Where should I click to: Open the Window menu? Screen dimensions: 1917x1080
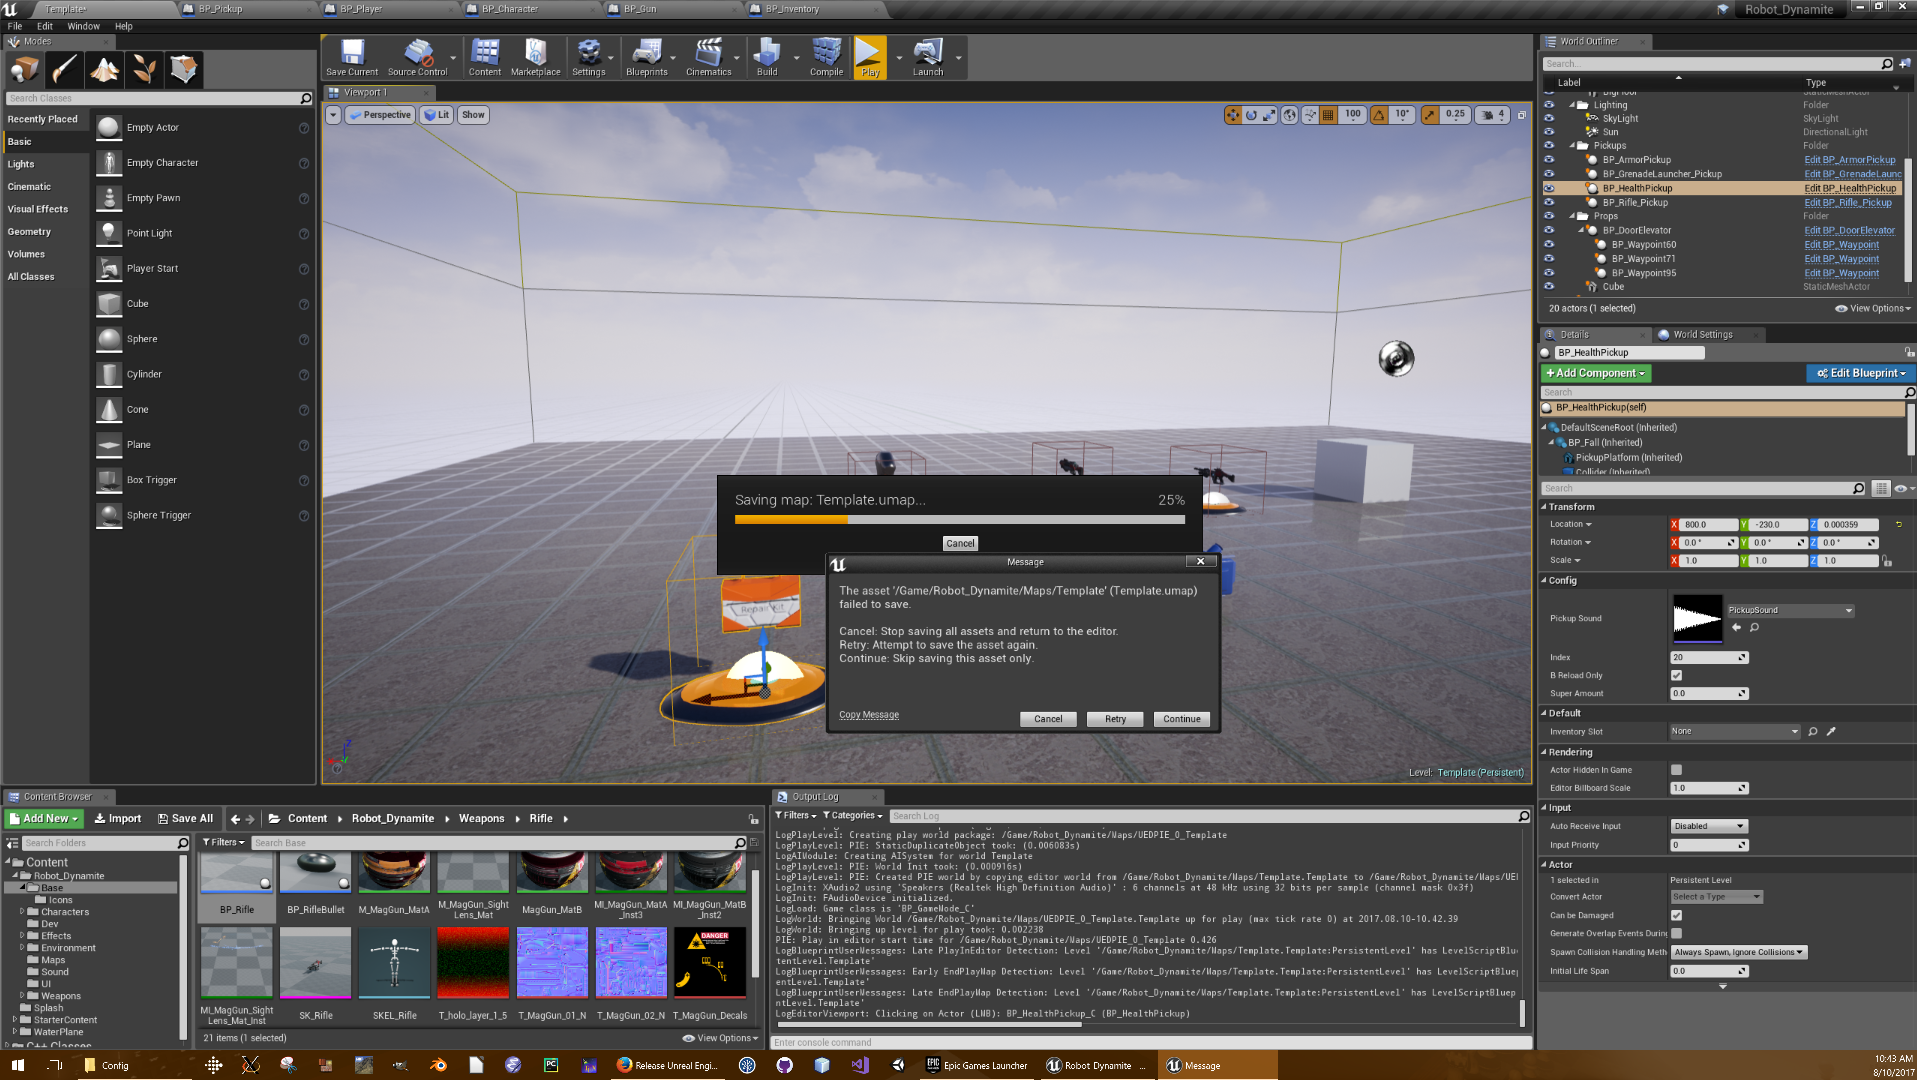[x=83, y=26]
